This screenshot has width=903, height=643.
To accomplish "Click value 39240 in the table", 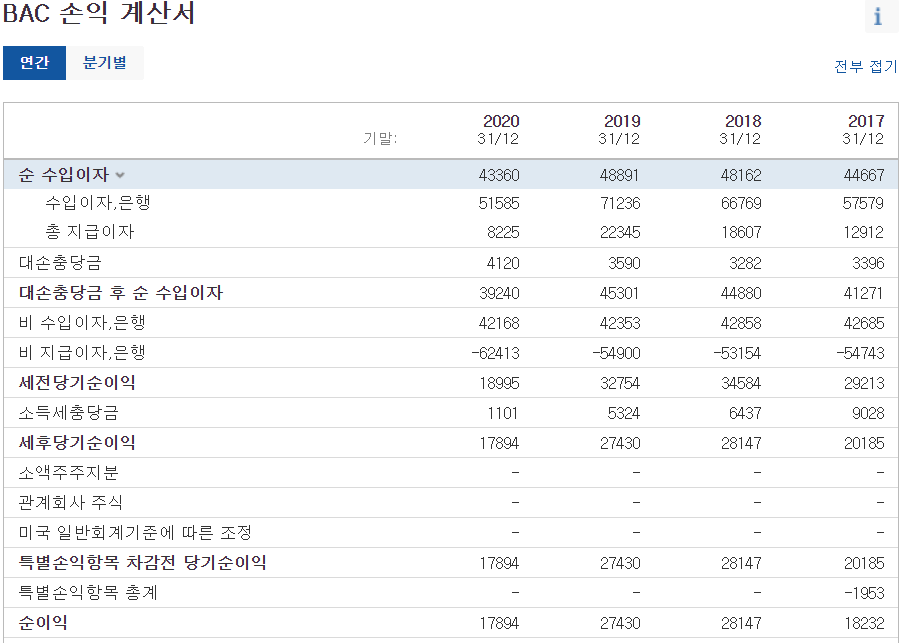I will click(499, 294).
